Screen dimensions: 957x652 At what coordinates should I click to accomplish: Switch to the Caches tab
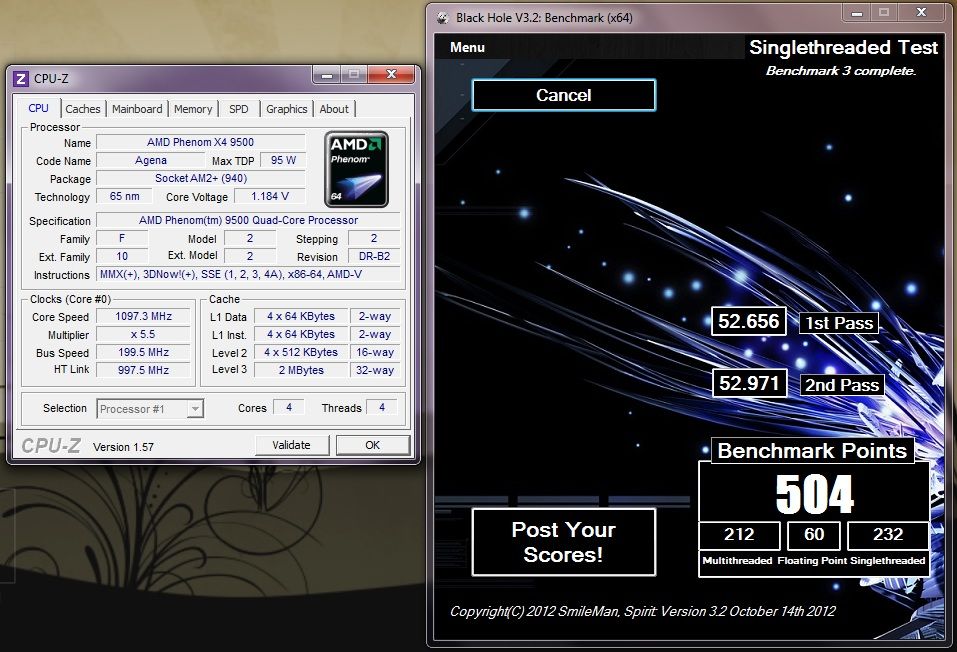tap(83, 109)
